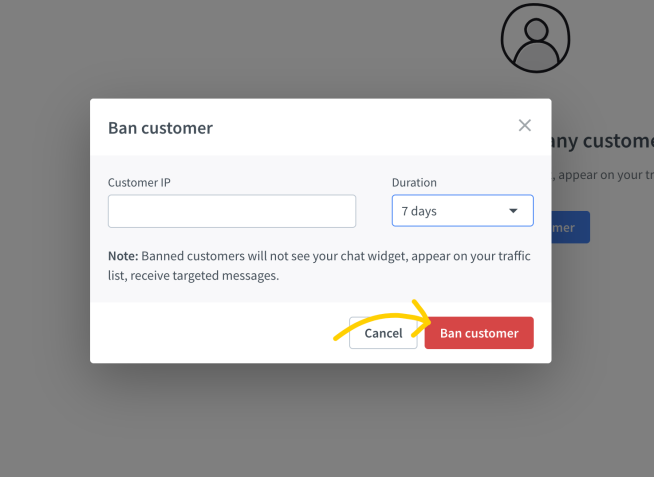Close the Ban customer dialog with X

(x=524, y=125)
